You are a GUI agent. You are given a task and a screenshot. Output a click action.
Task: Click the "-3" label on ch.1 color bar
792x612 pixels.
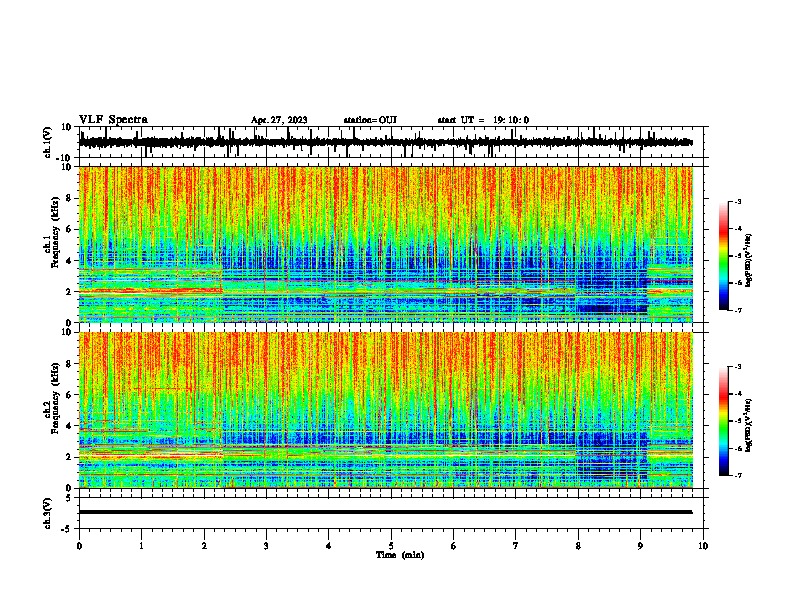(737, 201)
